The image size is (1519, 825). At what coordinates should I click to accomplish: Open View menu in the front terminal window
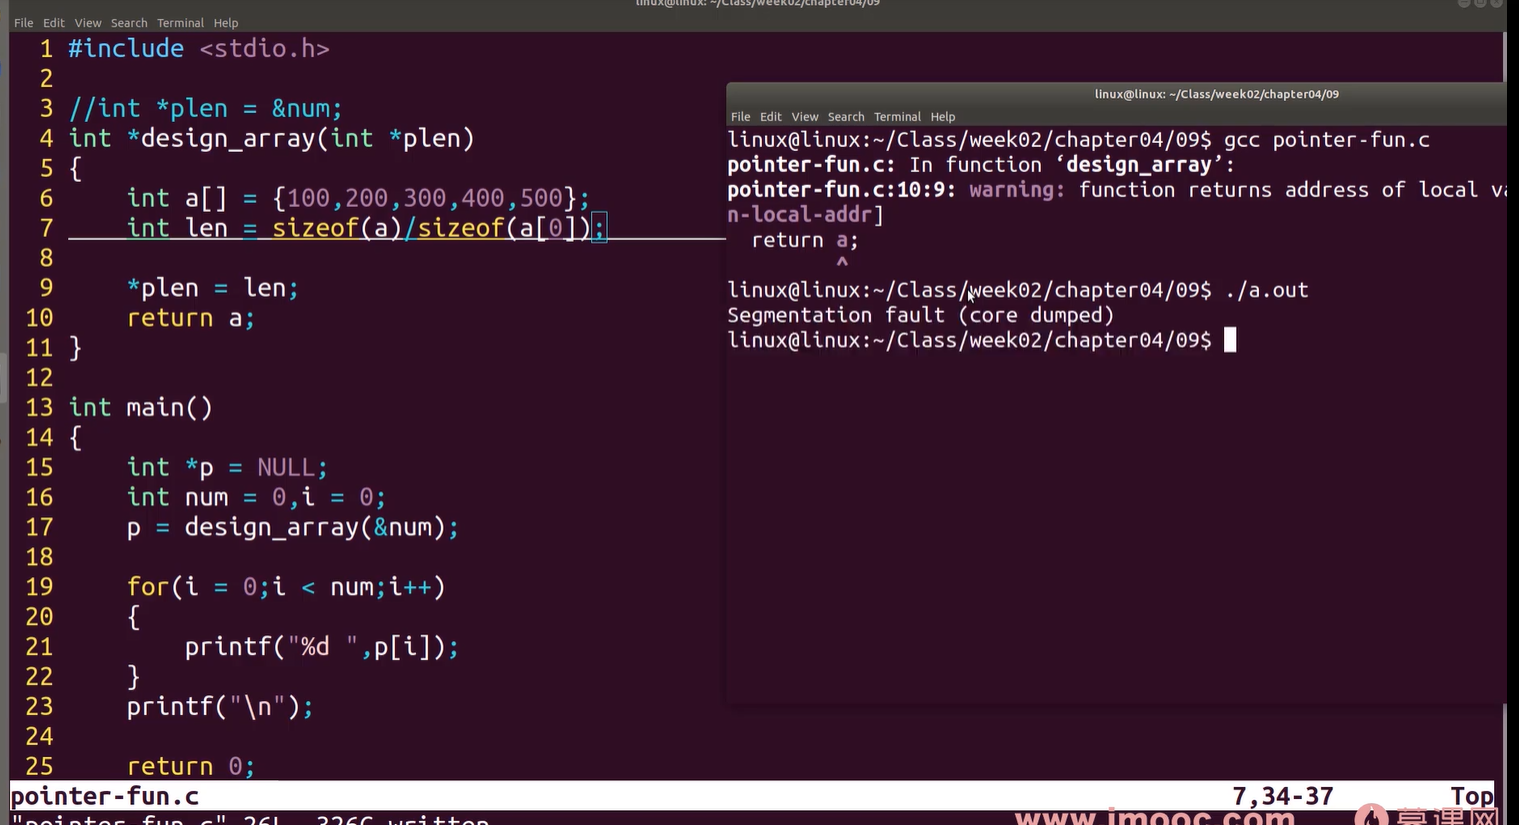pyautogui.click(x=805, y=117)
